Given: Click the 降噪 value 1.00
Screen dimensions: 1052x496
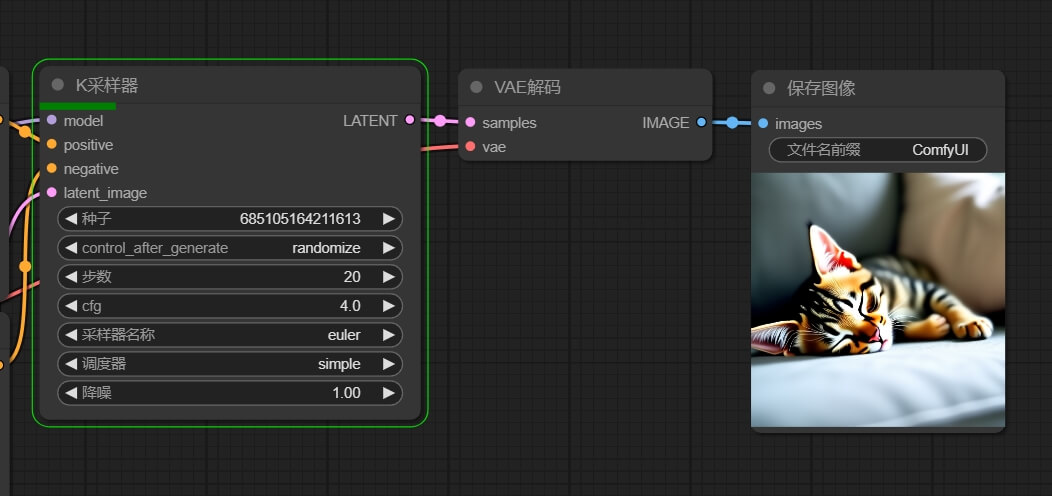Looking at the screenshot, I should [x=346, y=393].
